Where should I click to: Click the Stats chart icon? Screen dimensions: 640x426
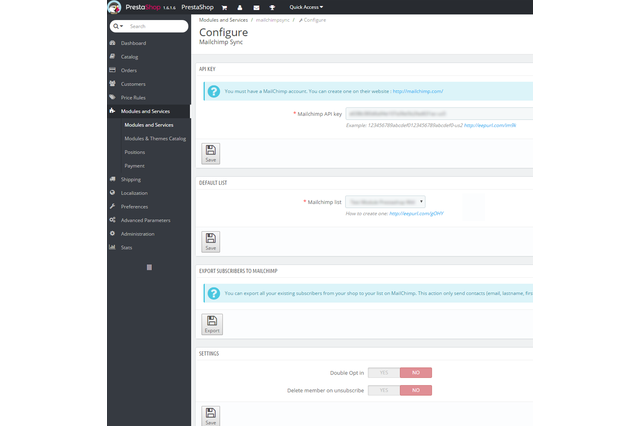(x=112, y=247)
